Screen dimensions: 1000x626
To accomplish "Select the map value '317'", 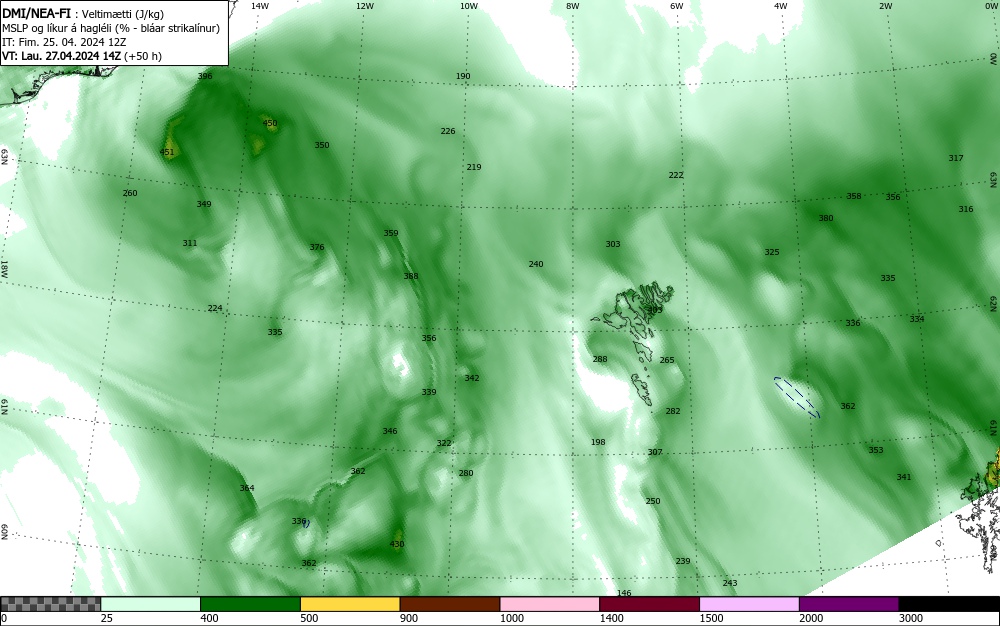I will [x=955, y=157].
